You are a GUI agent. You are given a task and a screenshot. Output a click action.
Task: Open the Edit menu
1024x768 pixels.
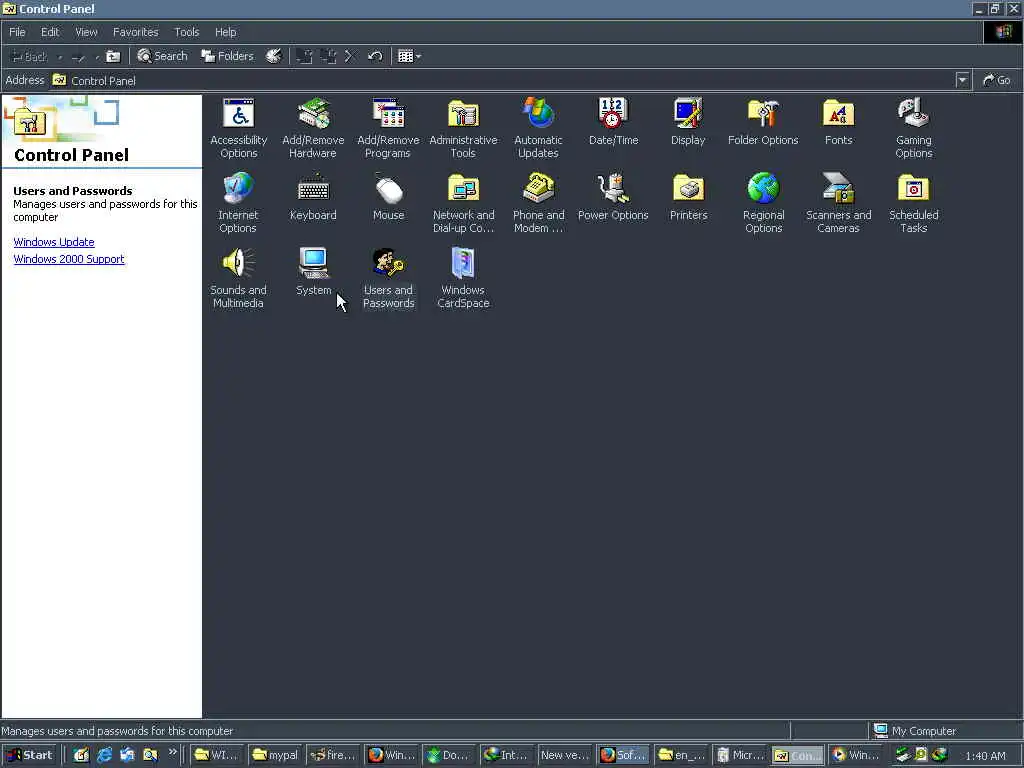50,32
